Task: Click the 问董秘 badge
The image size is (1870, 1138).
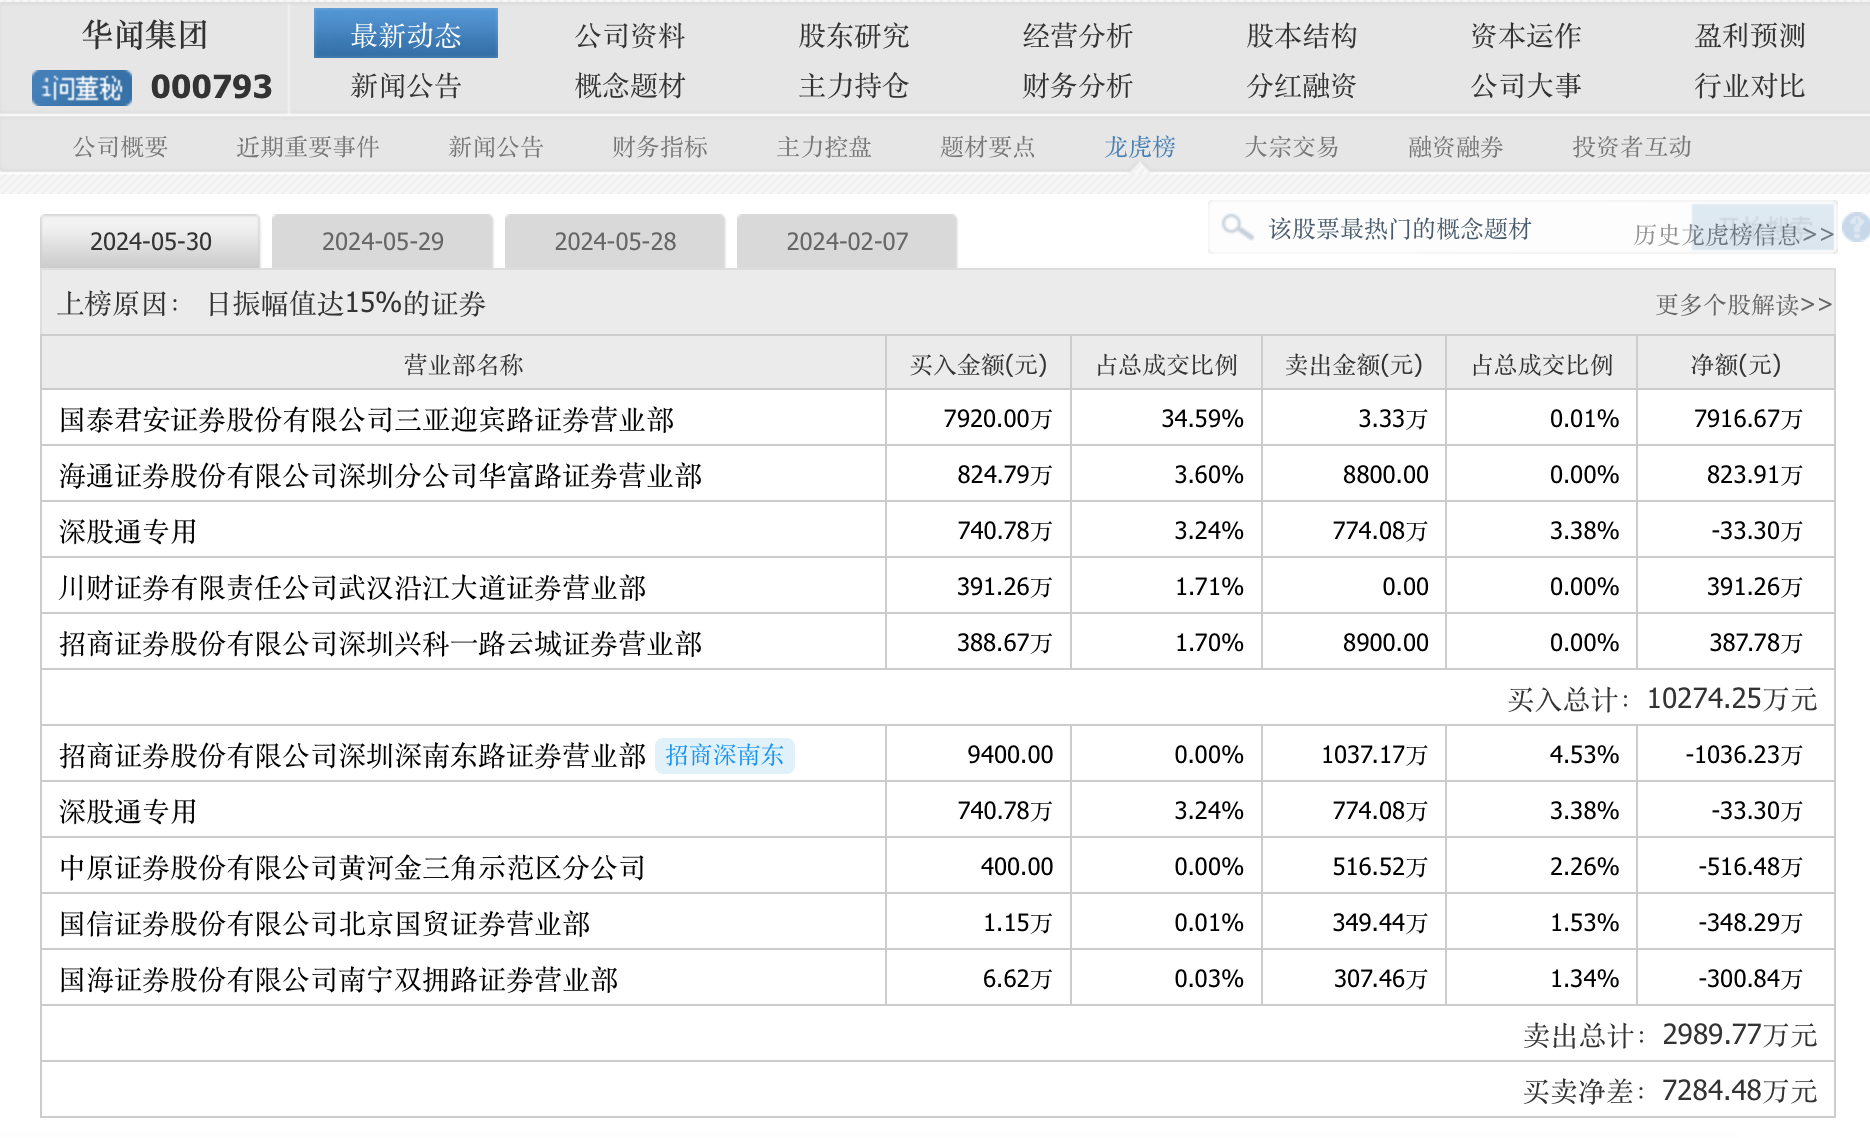Action: click(x=82, y=88)
